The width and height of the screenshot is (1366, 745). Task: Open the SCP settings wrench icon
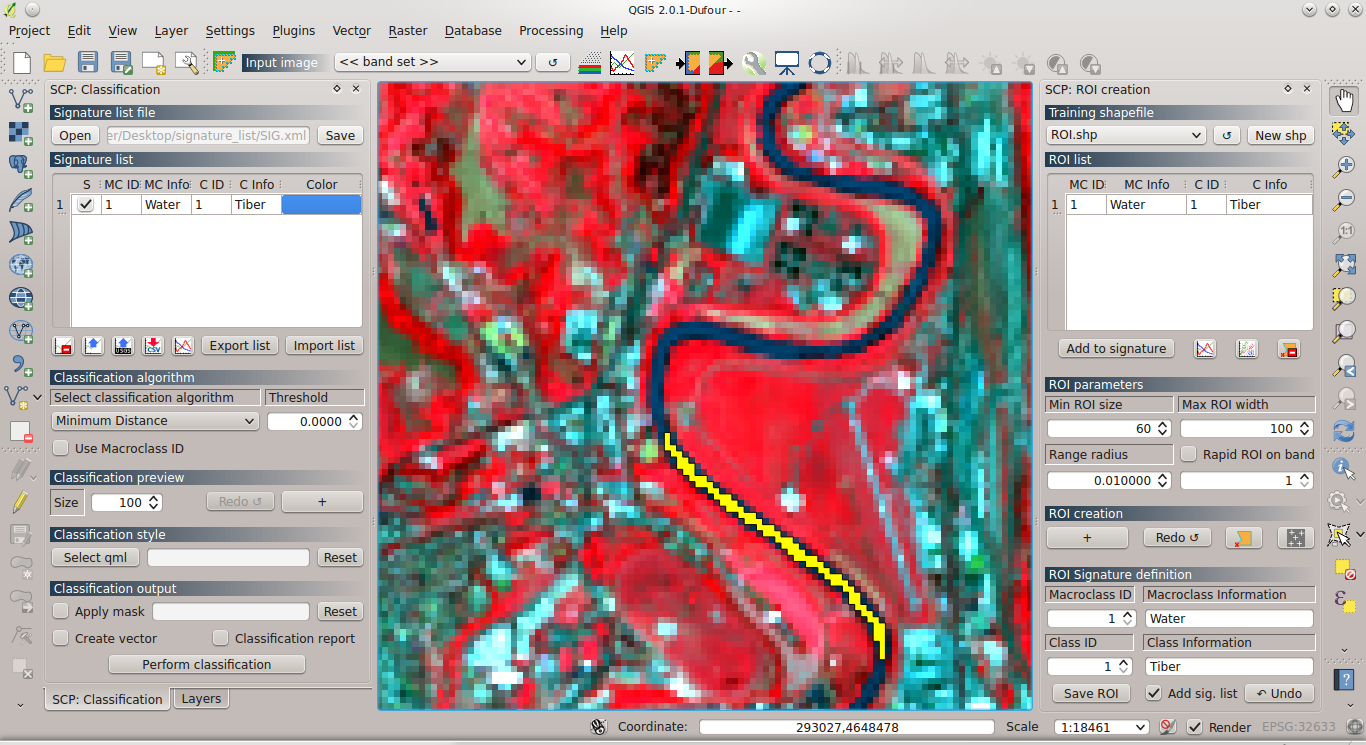pyautogui.click(x=755, y=62)
